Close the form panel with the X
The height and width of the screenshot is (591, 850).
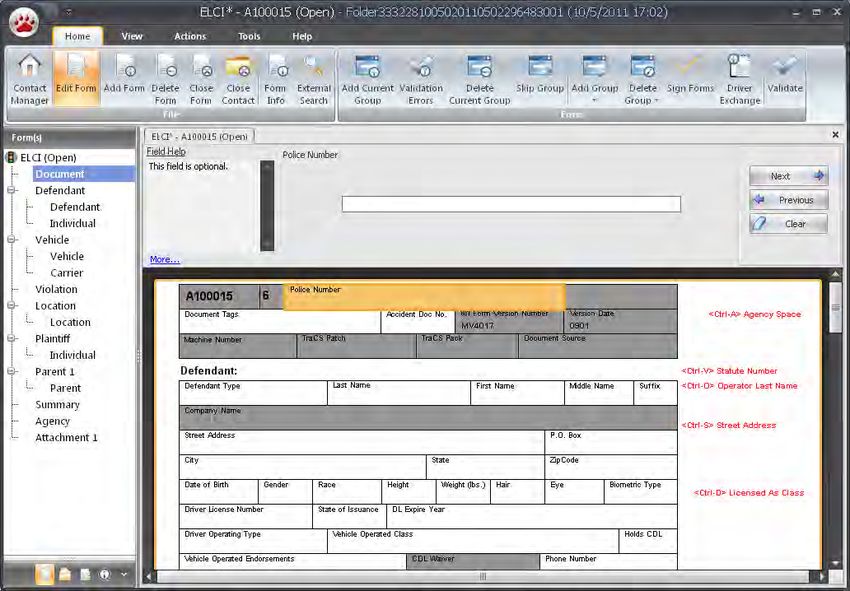pos(835,134)
